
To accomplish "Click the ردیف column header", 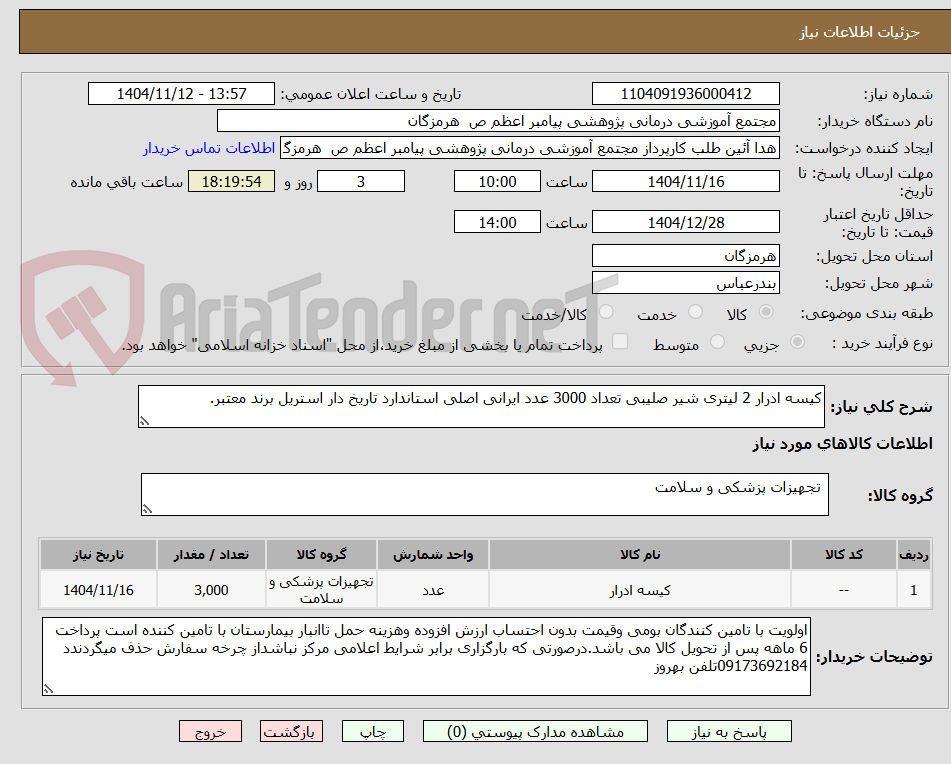I will tap(913, 555).
